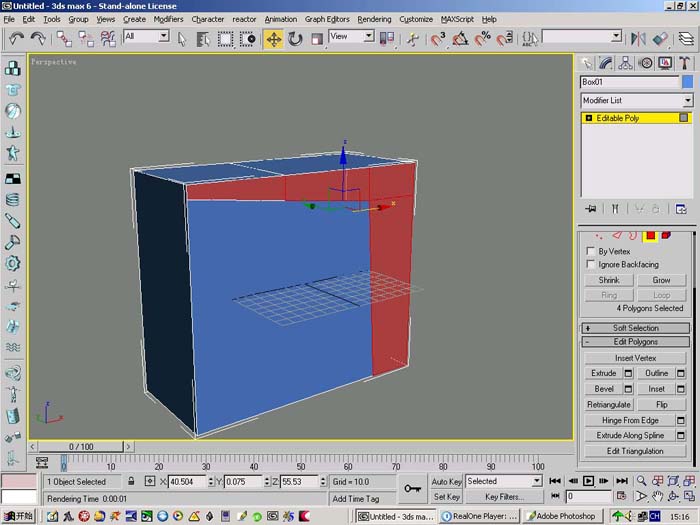This screenshot has width=700, height=525.
Task: Click the Bind to Space Warp icon
Action: pyautogui.click(x=108, y=39)
